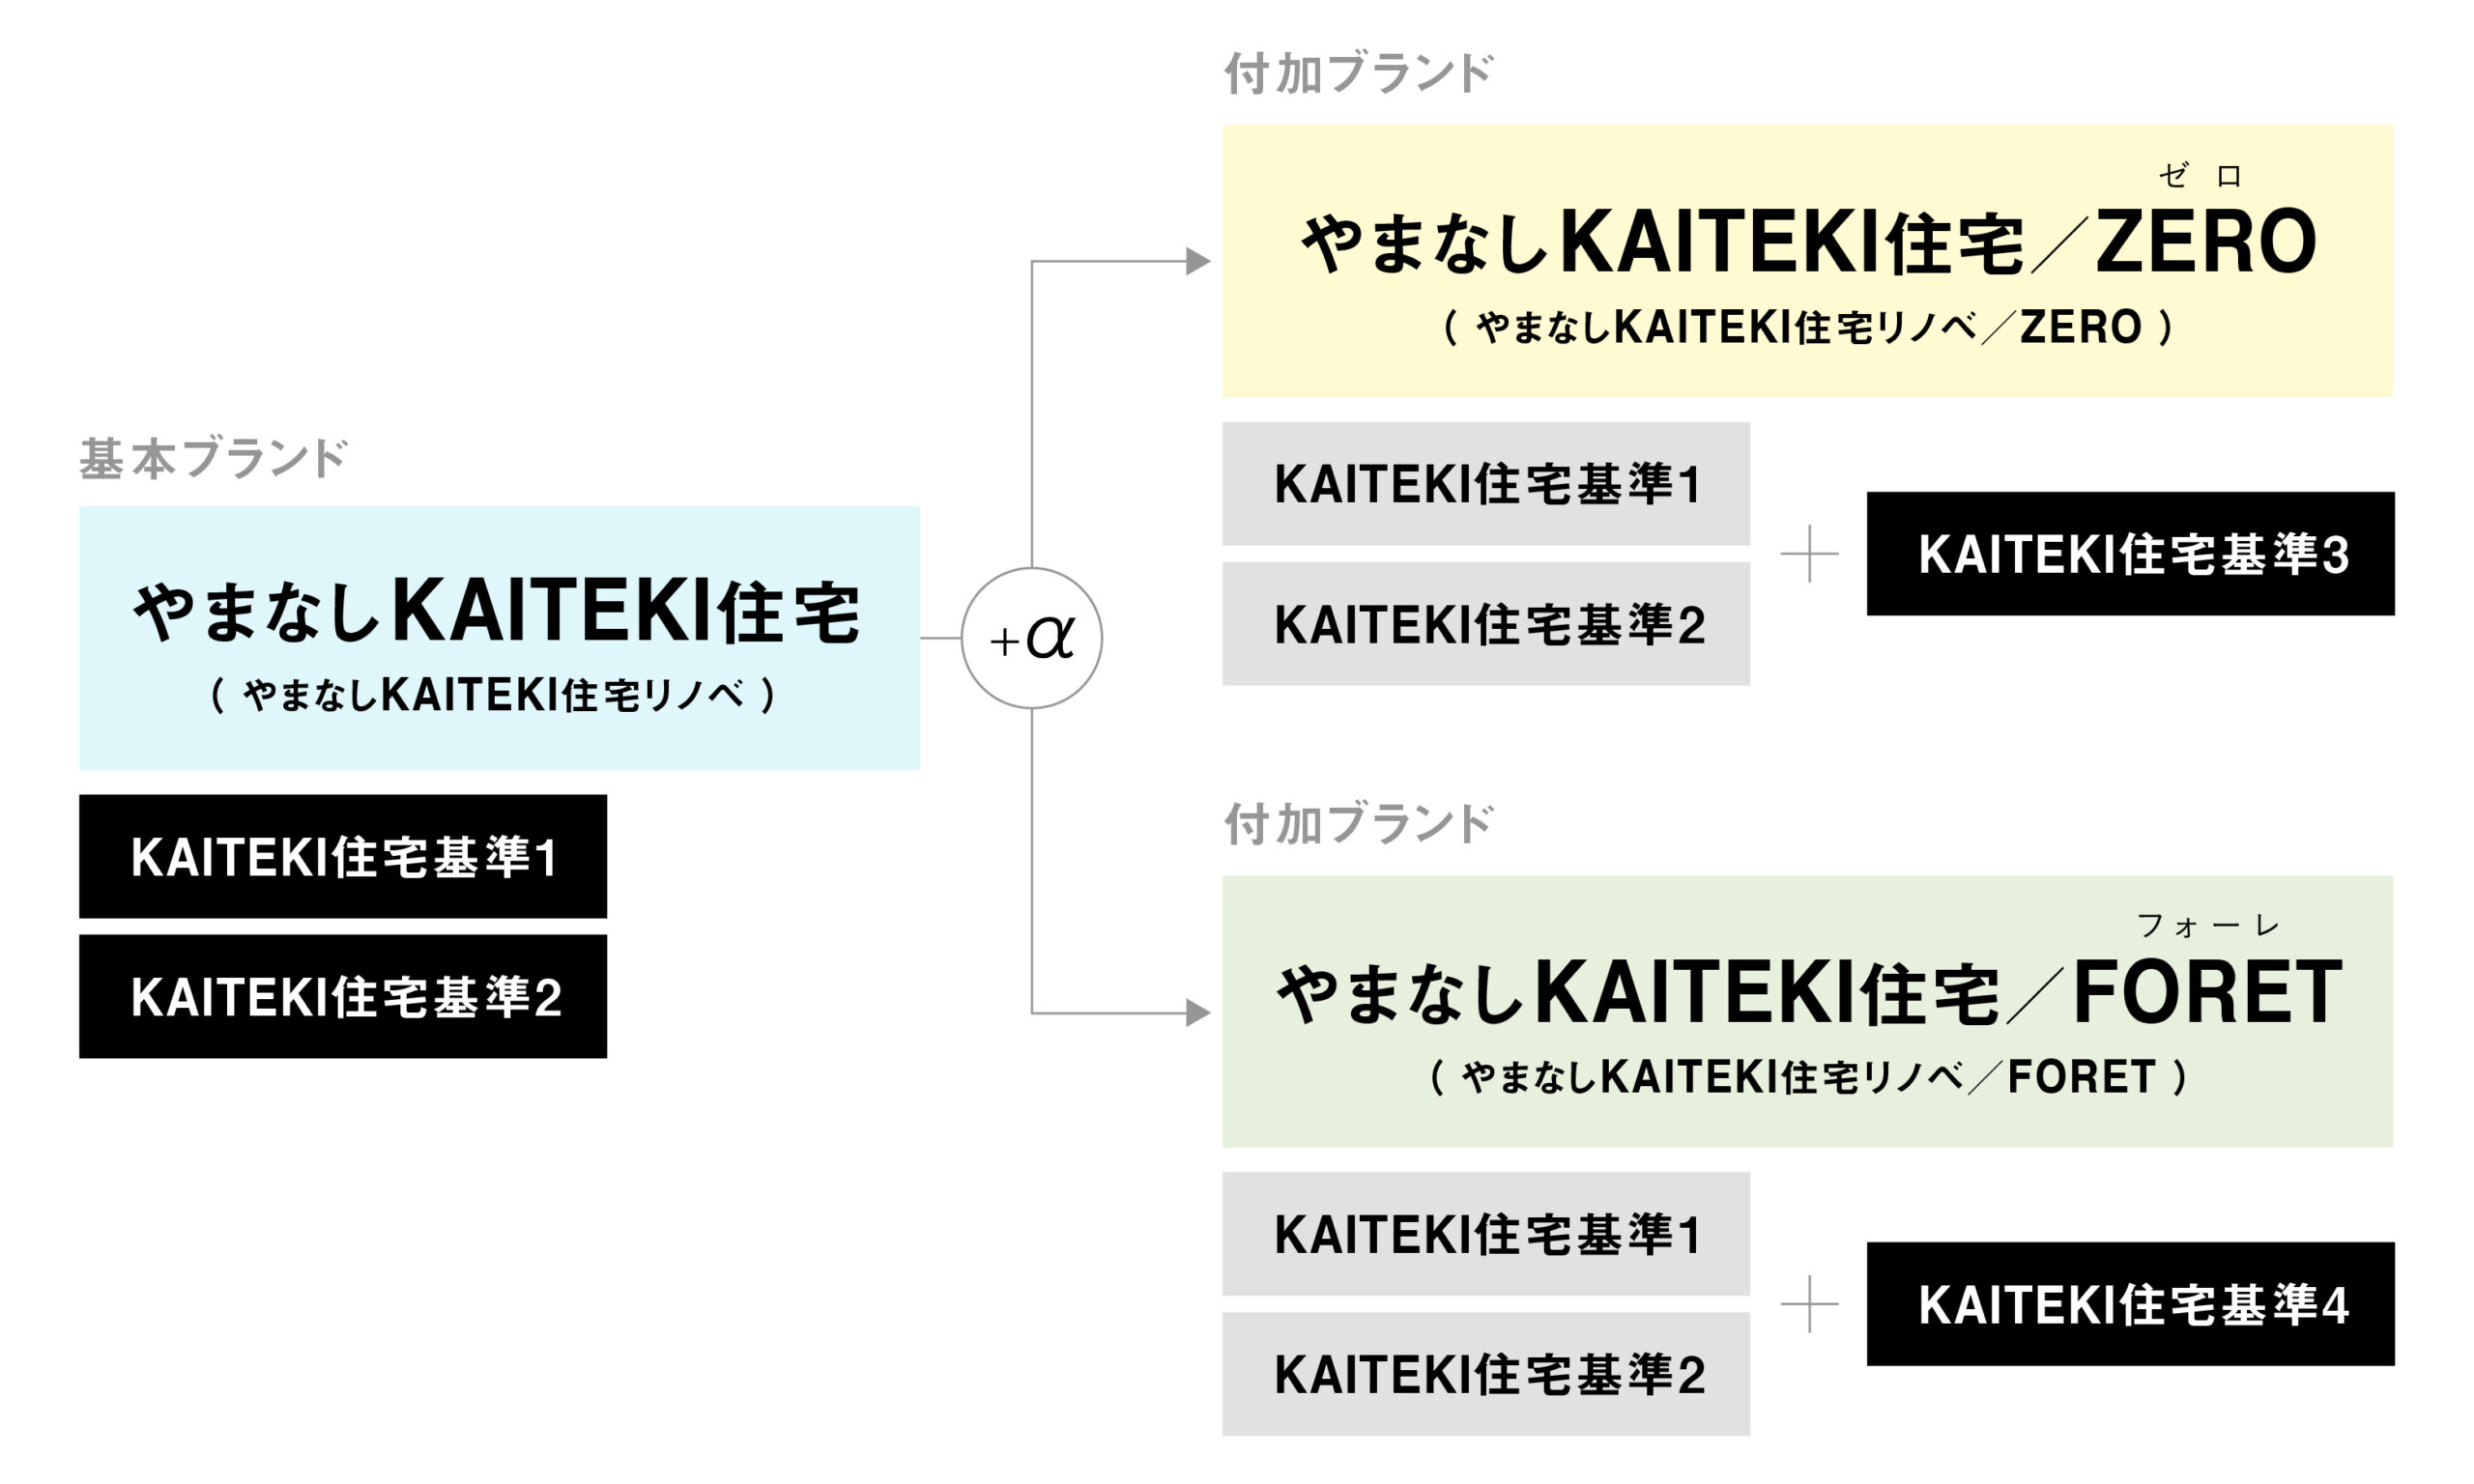
Task: Click the +α circle symbol
Action: pyautogui.click(x=1031, y=638)
